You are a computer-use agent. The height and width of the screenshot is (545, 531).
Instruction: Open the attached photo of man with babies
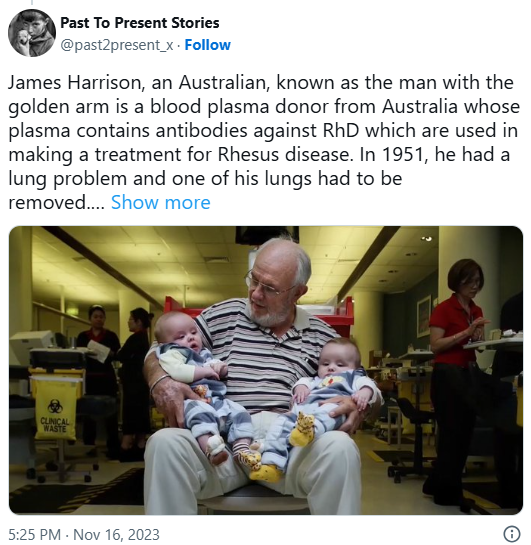point(266,370)
